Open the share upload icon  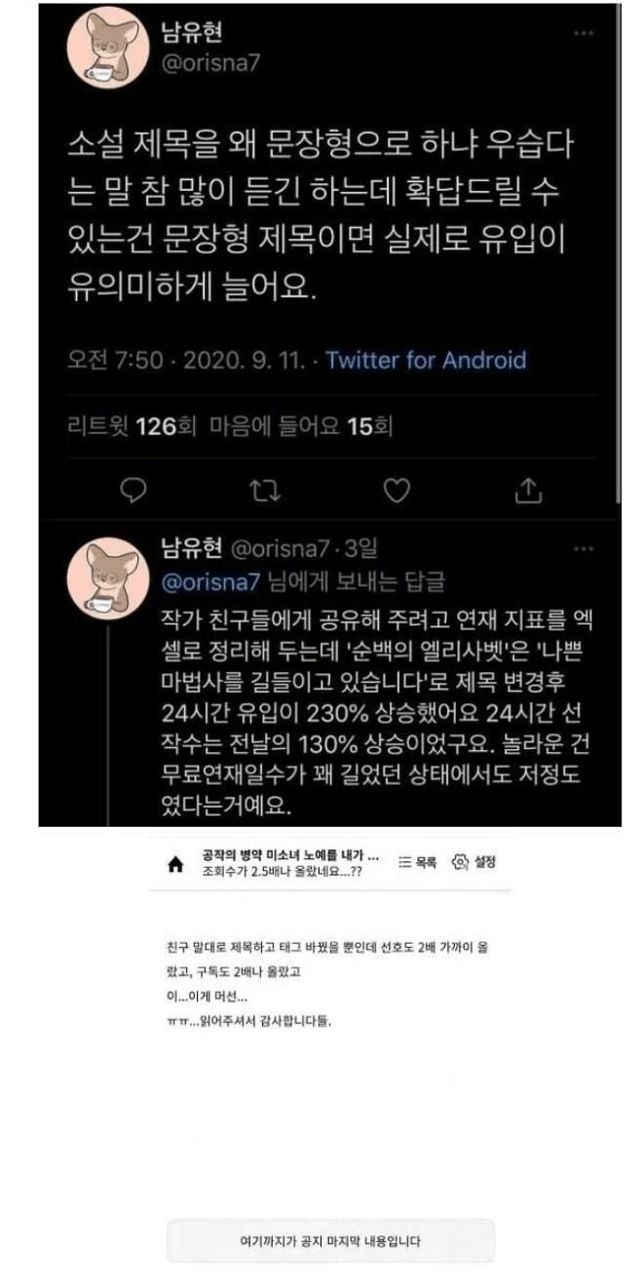[529, 490]
